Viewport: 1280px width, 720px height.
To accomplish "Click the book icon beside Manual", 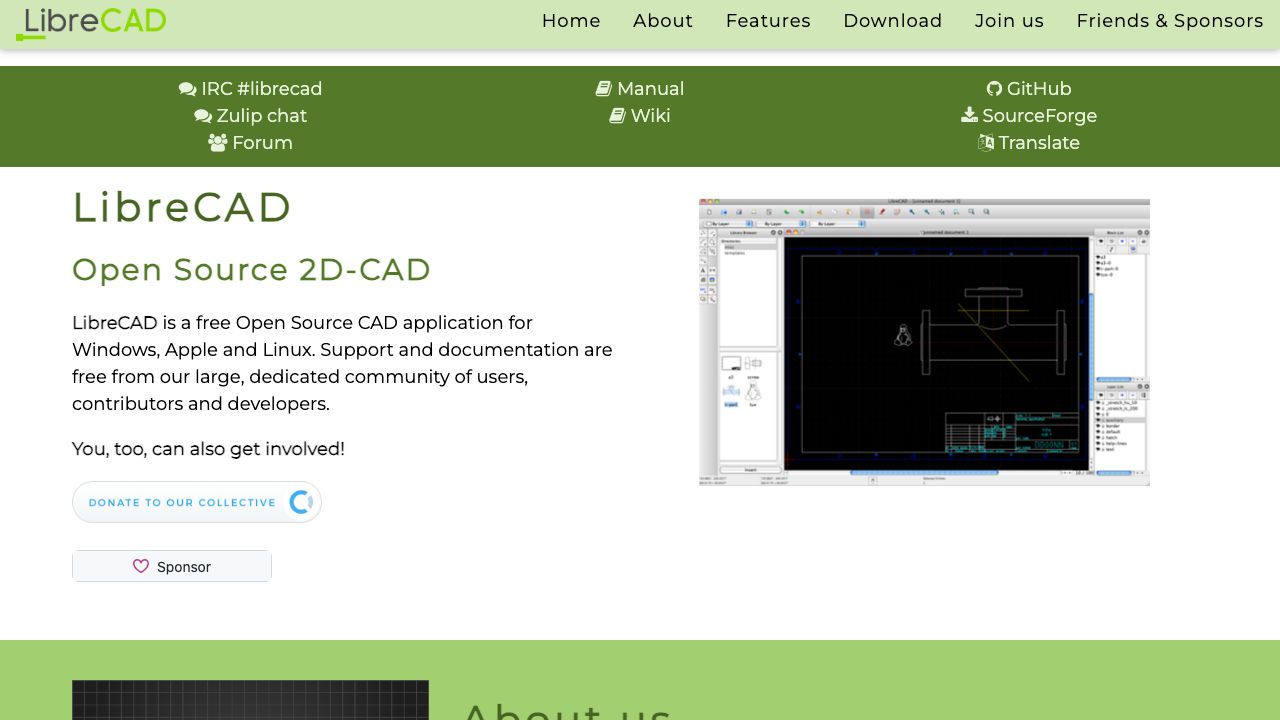I will 604,89.
